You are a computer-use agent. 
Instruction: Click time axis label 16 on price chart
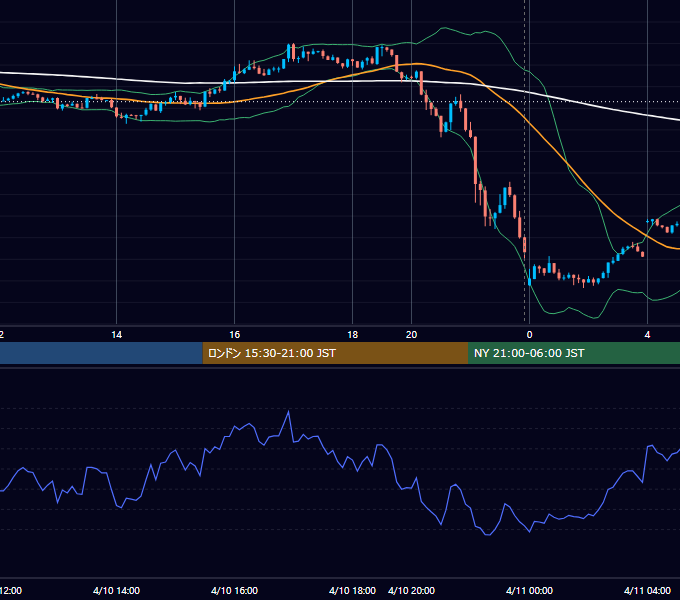click(x=235, y=335)
